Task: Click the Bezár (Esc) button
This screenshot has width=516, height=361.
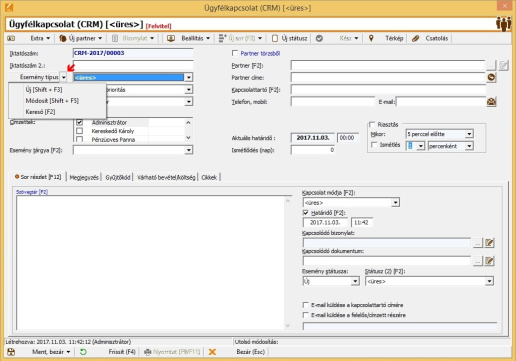Action: pos(251,352)
